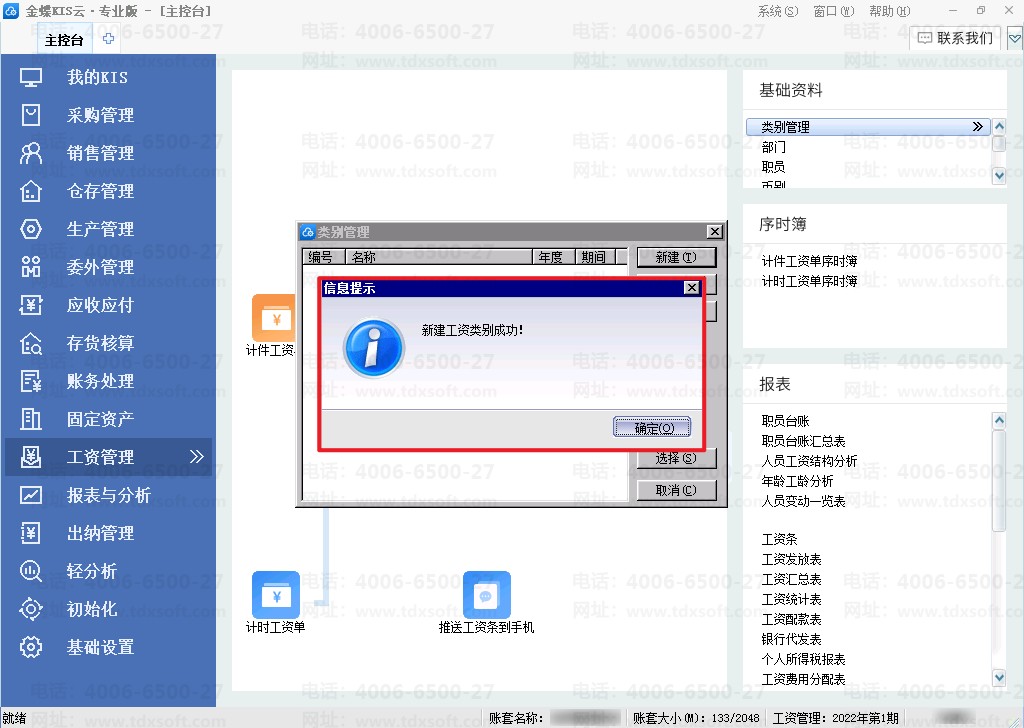The image size is (1024, 728).
Task: Open the 基础设置 gear icon
Action: pyautogui.click(x=31, y=647)
